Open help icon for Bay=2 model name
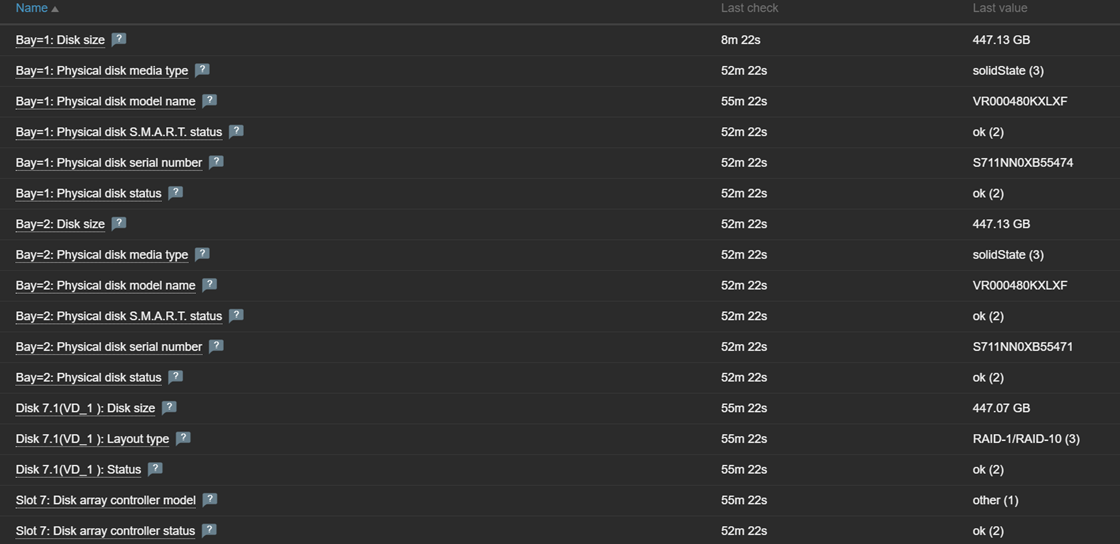1120x544 pixels. coord(209,285)
